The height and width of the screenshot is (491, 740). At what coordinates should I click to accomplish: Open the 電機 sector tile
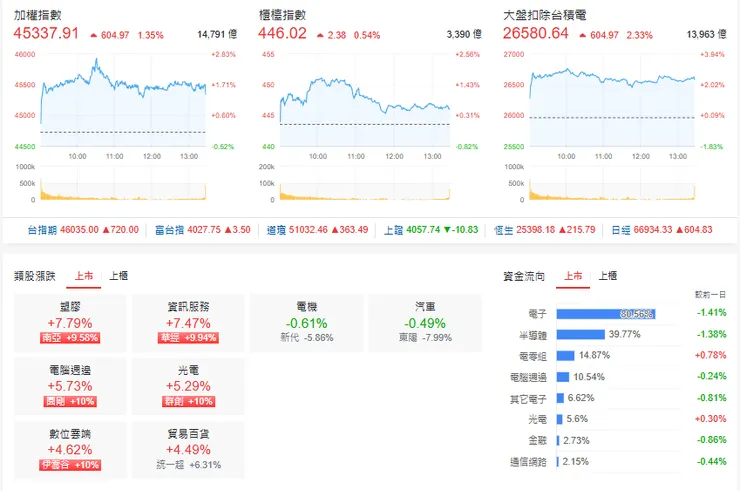[x=307, y=323]
